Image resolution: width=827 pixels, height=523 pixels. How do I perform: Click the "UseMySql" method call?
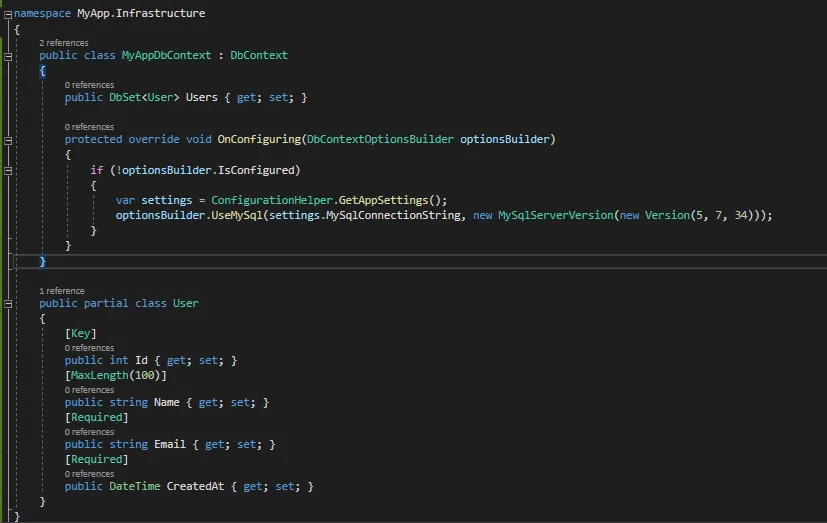(236, 216)
